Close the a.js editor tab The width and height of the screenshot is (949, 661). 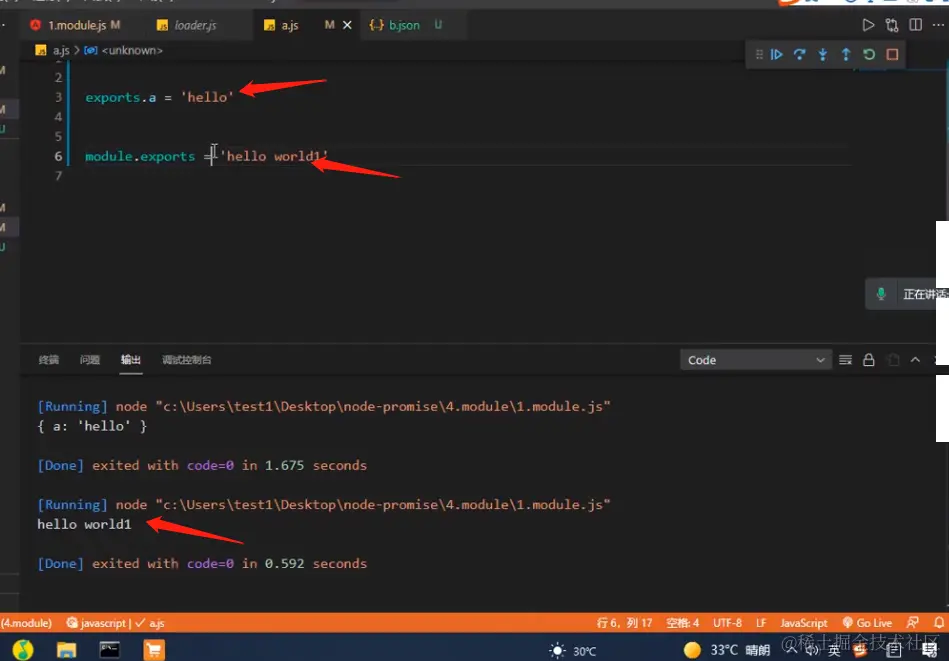tap(347, 25)
